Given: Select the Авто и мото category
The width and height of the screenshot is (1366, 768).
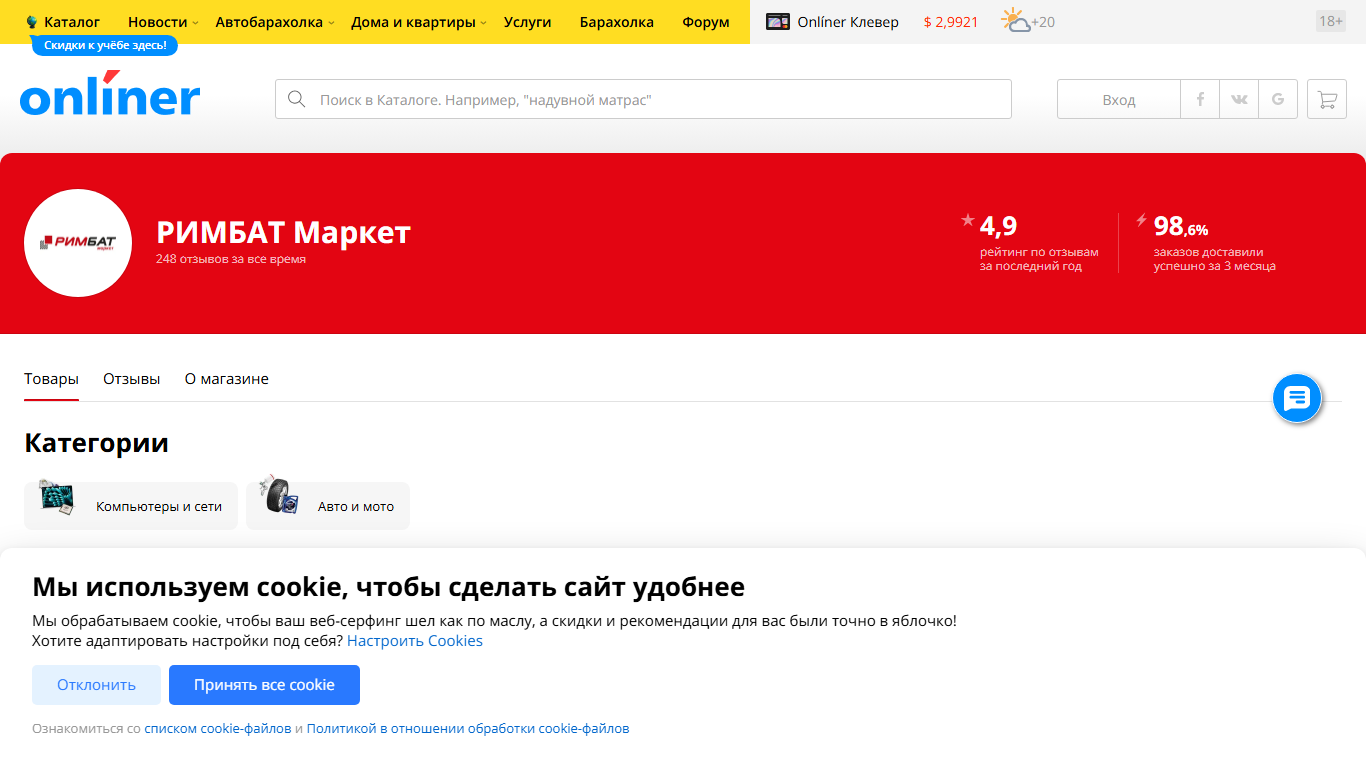Looking at the screenshot, I should point(328,506).
